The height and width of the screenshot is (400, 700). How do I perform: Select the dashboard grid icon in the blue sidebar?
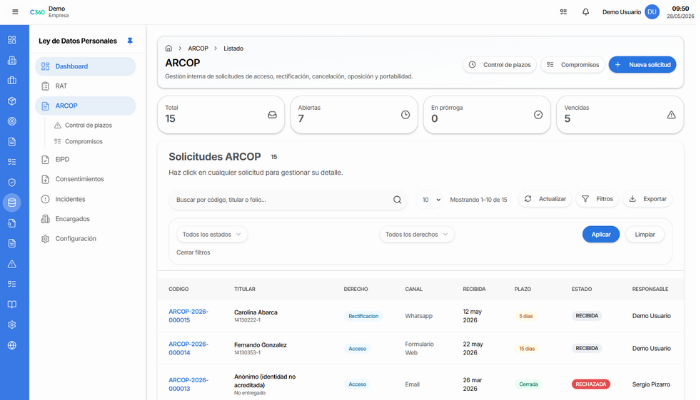[x=12, y=40]
